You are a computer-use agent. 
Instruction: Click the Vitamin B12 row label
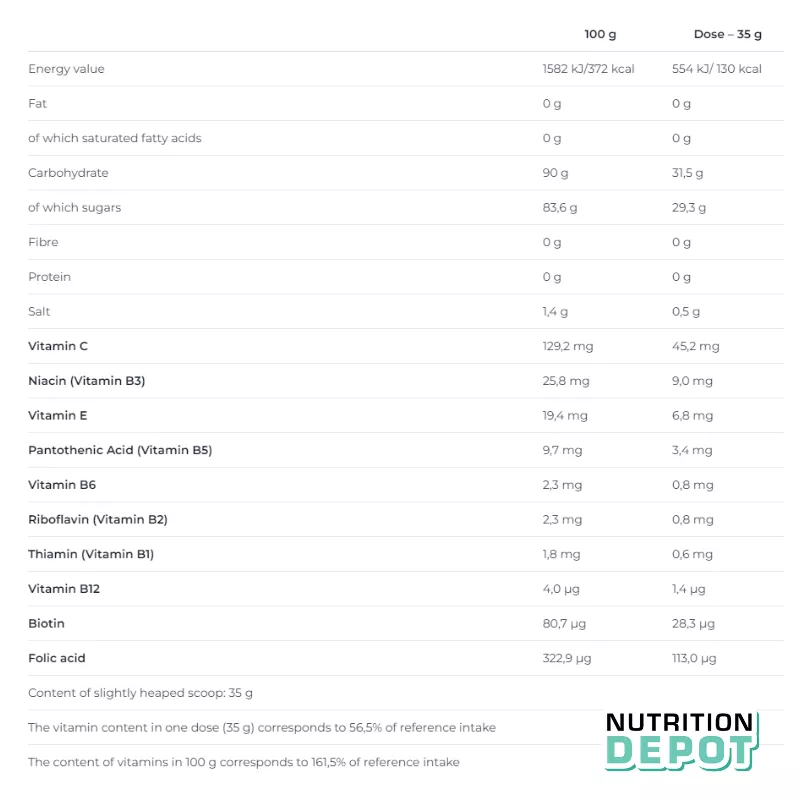pos(64,589)
